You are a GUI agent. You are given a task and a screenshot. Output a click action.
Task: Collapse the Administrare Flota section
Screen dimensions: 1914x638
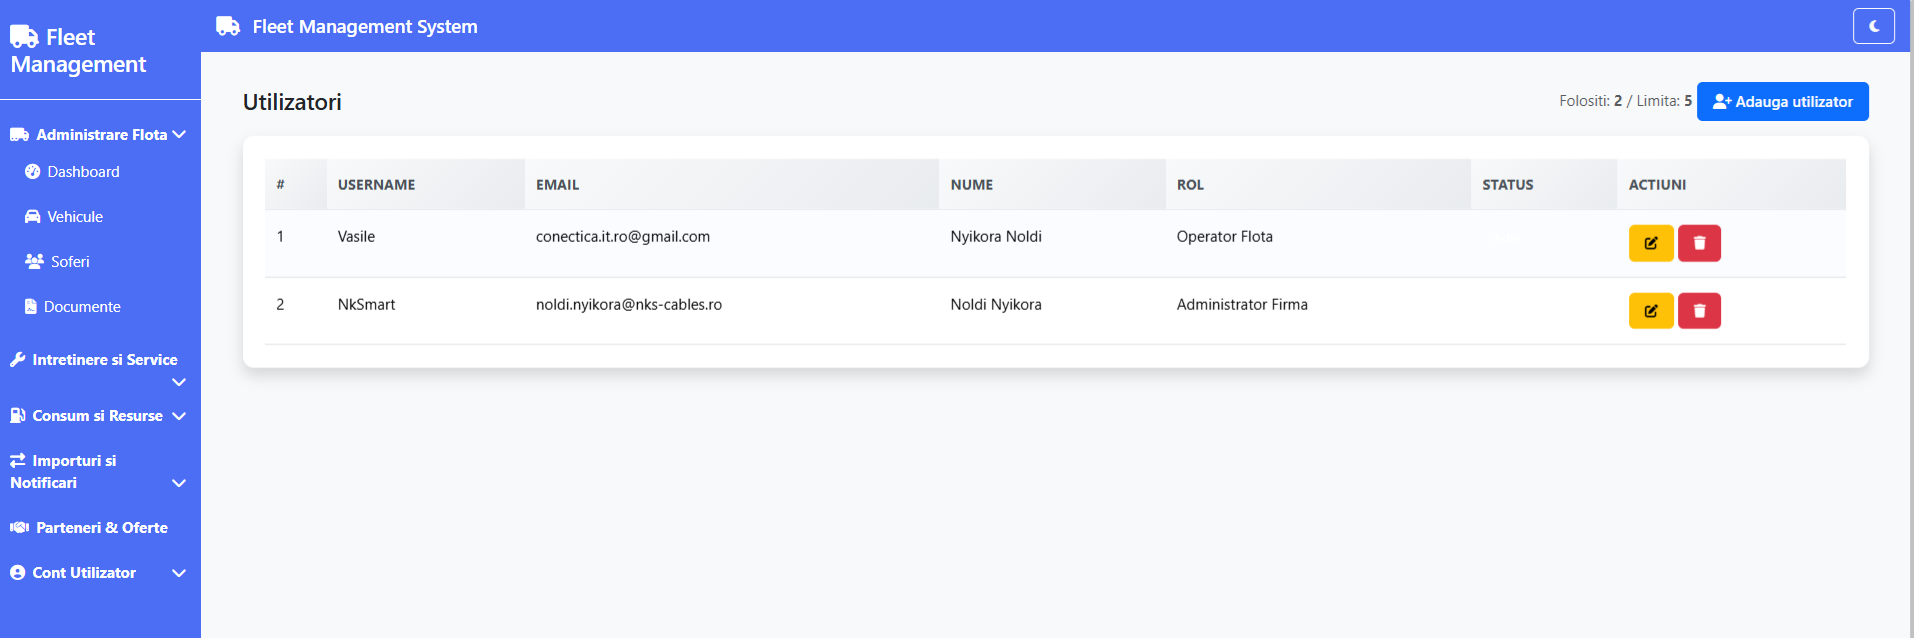coord(99,134)
